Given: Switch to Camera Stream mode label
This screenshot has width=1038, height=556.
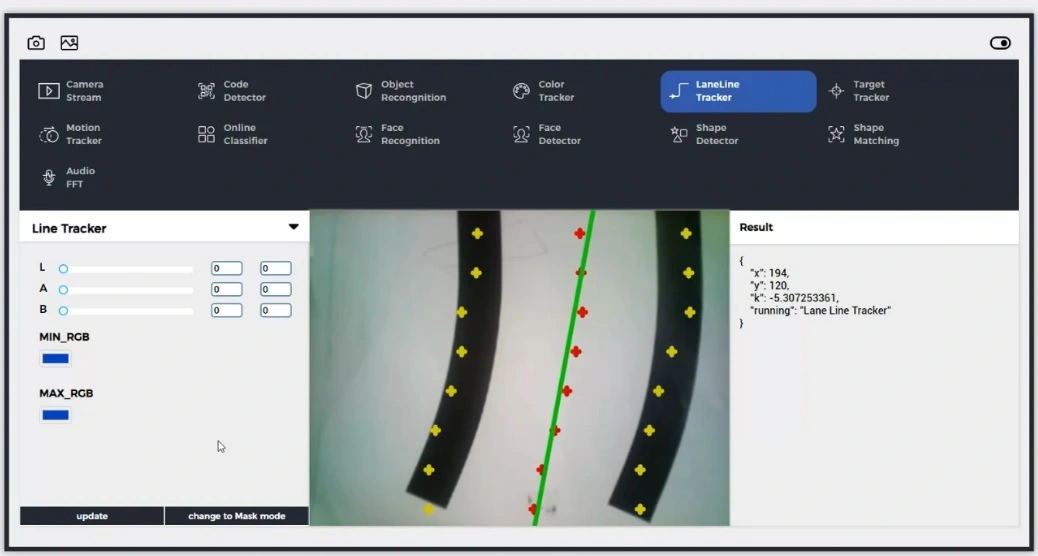Looking at the screenshot, I should [x=84, y=91].
